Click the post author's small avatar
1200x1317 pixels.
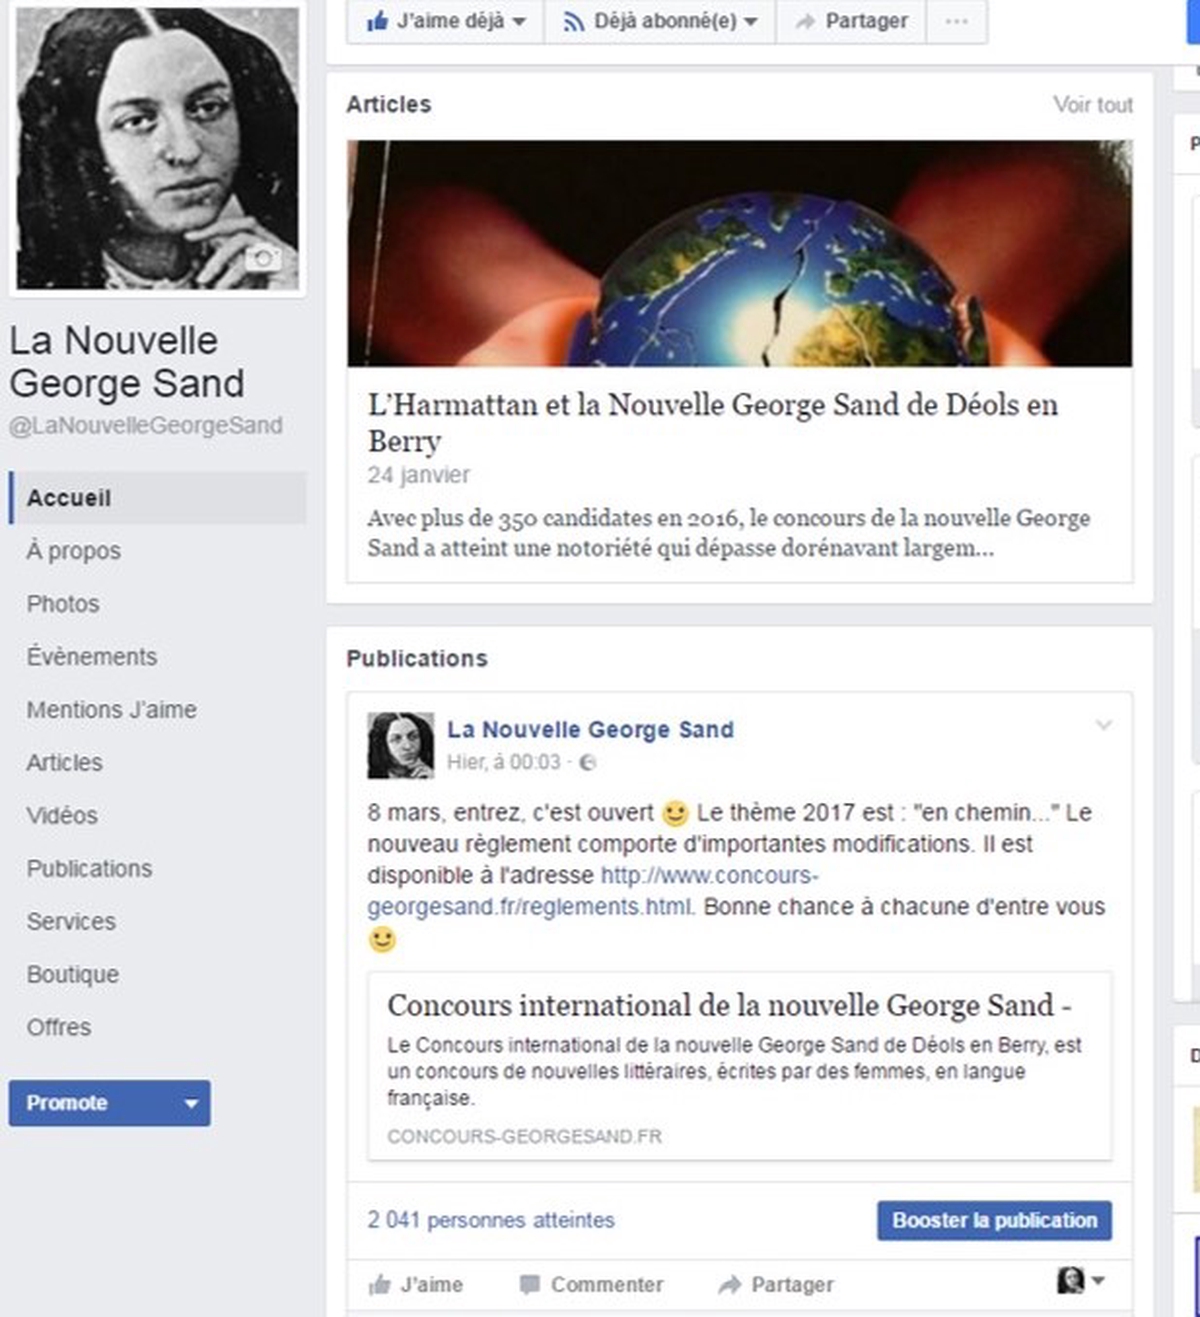point(400,745)
